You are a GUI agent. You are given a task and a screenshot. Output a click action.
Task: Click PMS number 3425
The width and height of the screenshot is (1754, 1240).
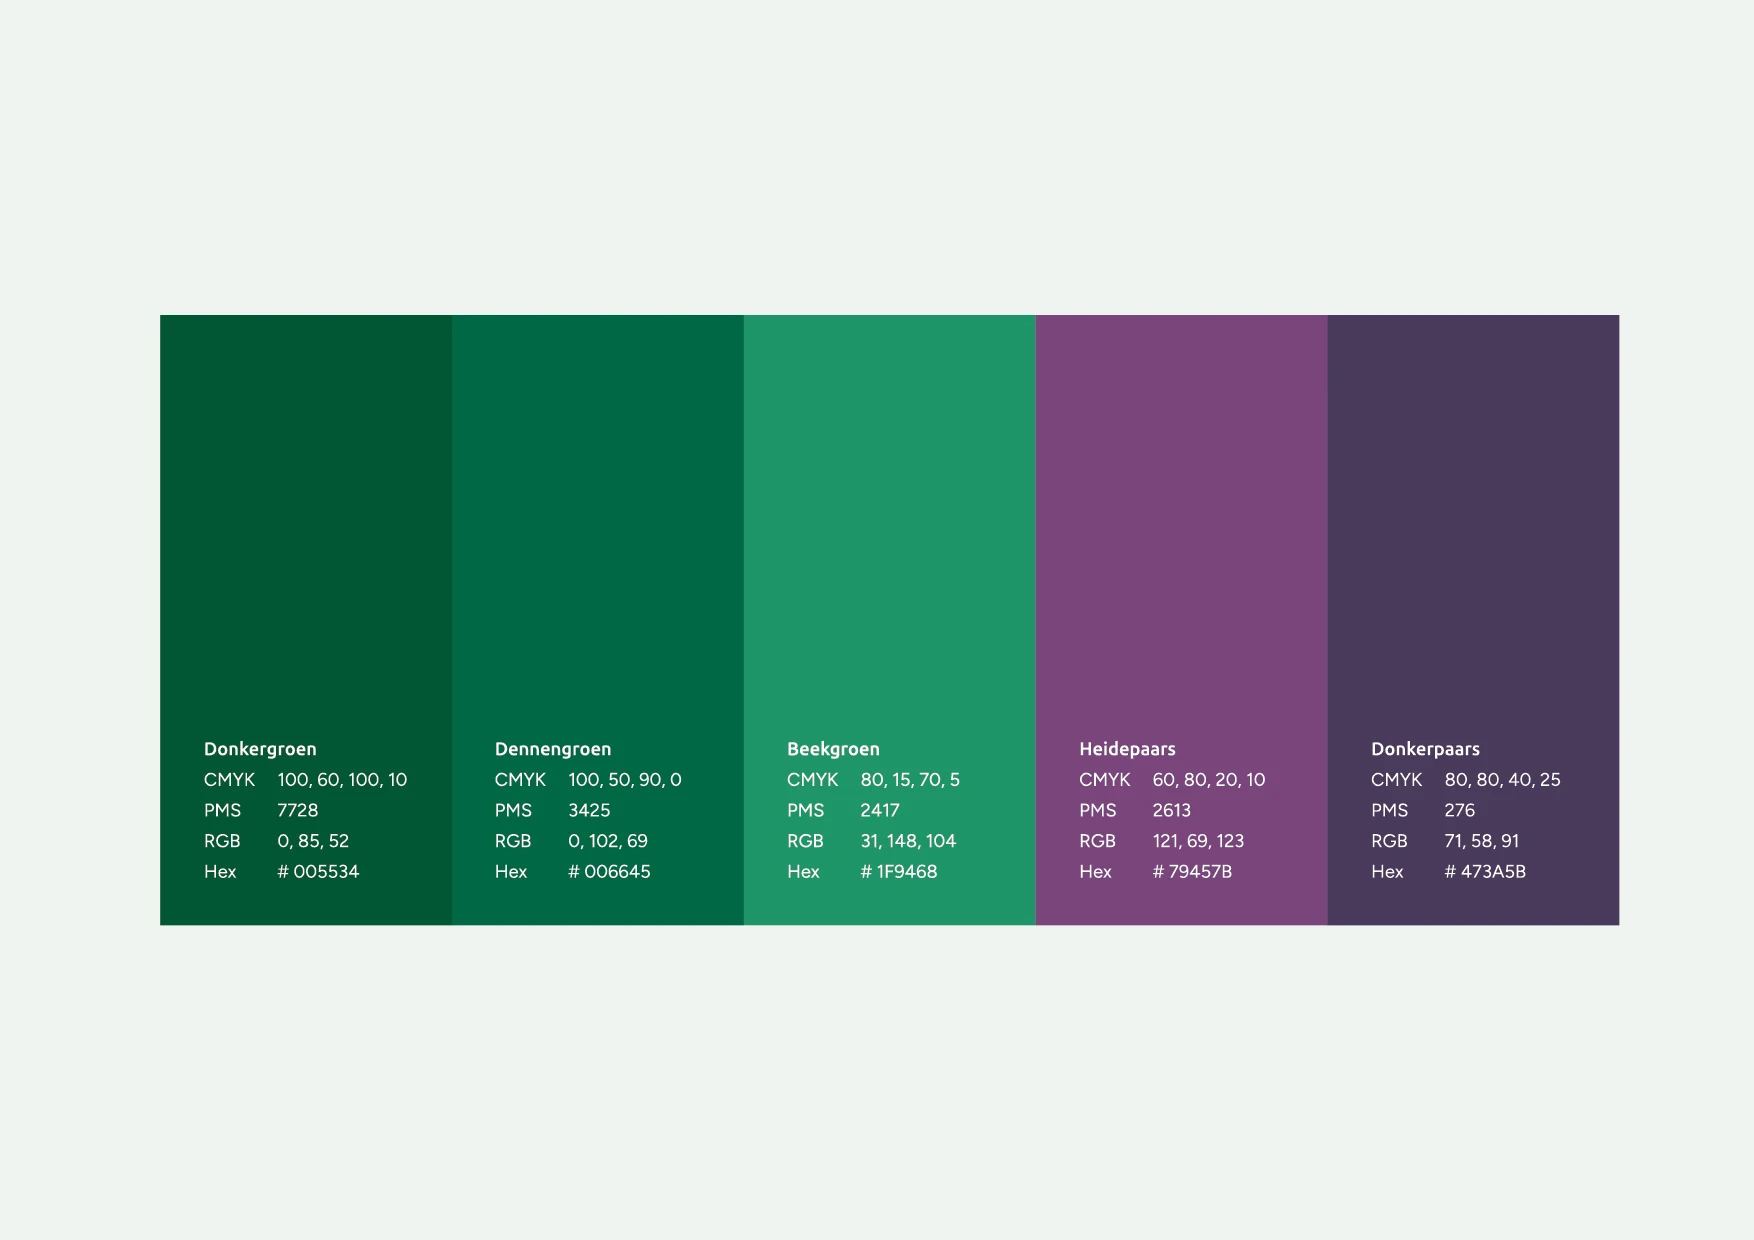(x=589, y=811)
